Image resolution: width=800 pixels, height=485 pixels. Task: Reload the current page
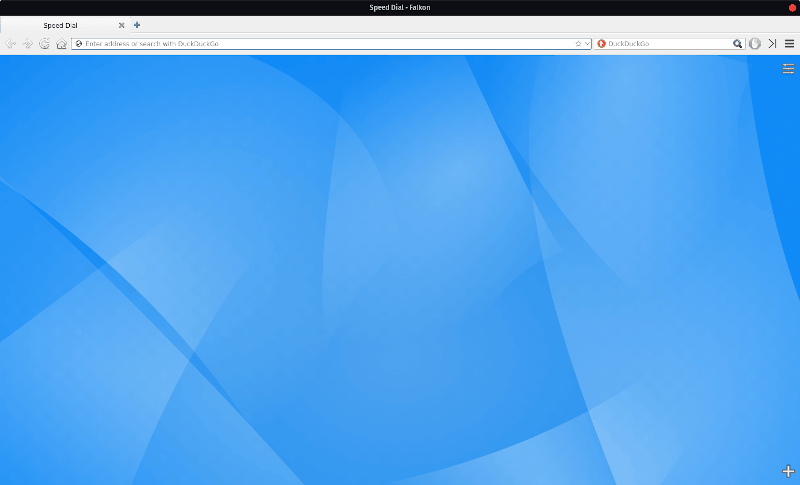pyautogui.click(x=44, y=44)
